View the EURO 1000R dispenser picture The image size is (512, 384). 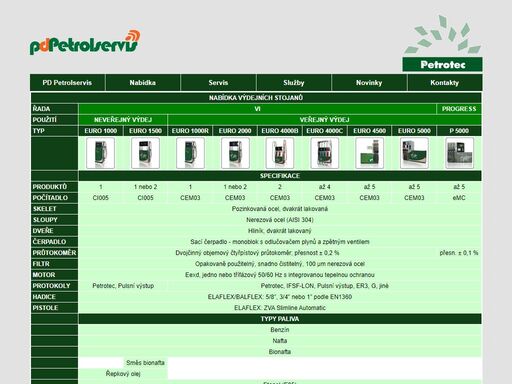190,153
